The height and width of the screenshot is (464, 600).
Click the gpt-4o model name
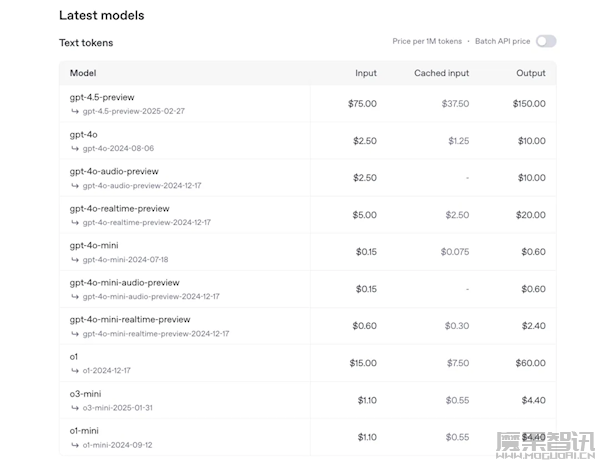pyautogui.click(x=83, y=135)
